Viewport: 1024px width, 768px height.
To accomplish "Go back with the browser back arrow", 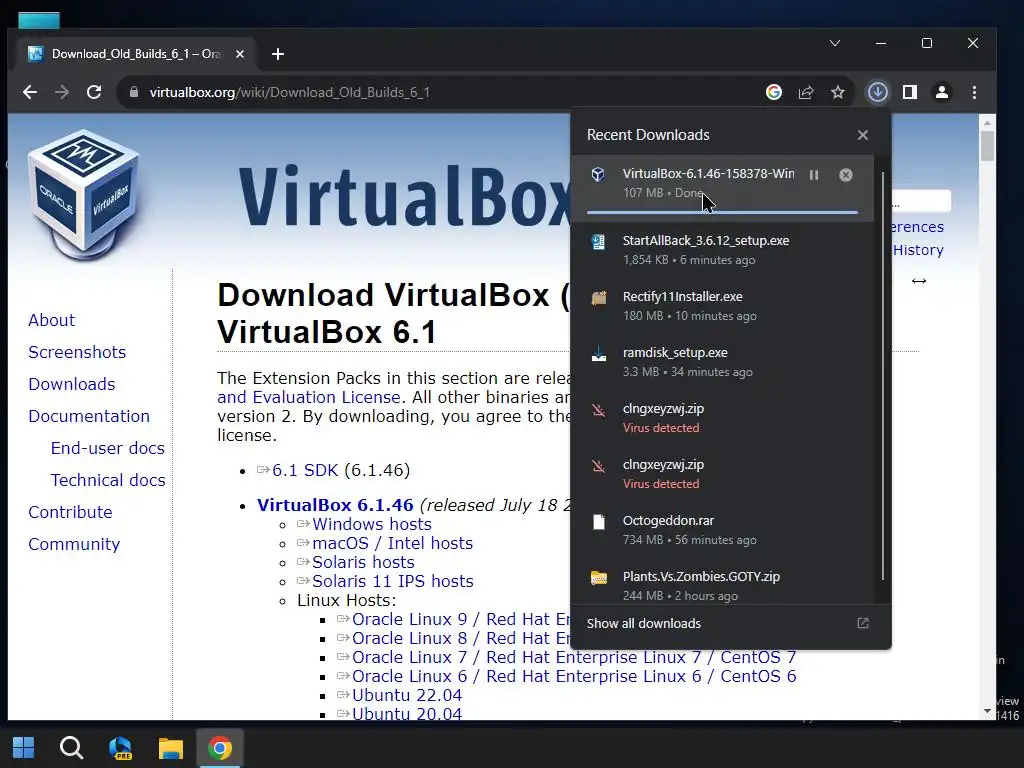I will pos(30,92).
